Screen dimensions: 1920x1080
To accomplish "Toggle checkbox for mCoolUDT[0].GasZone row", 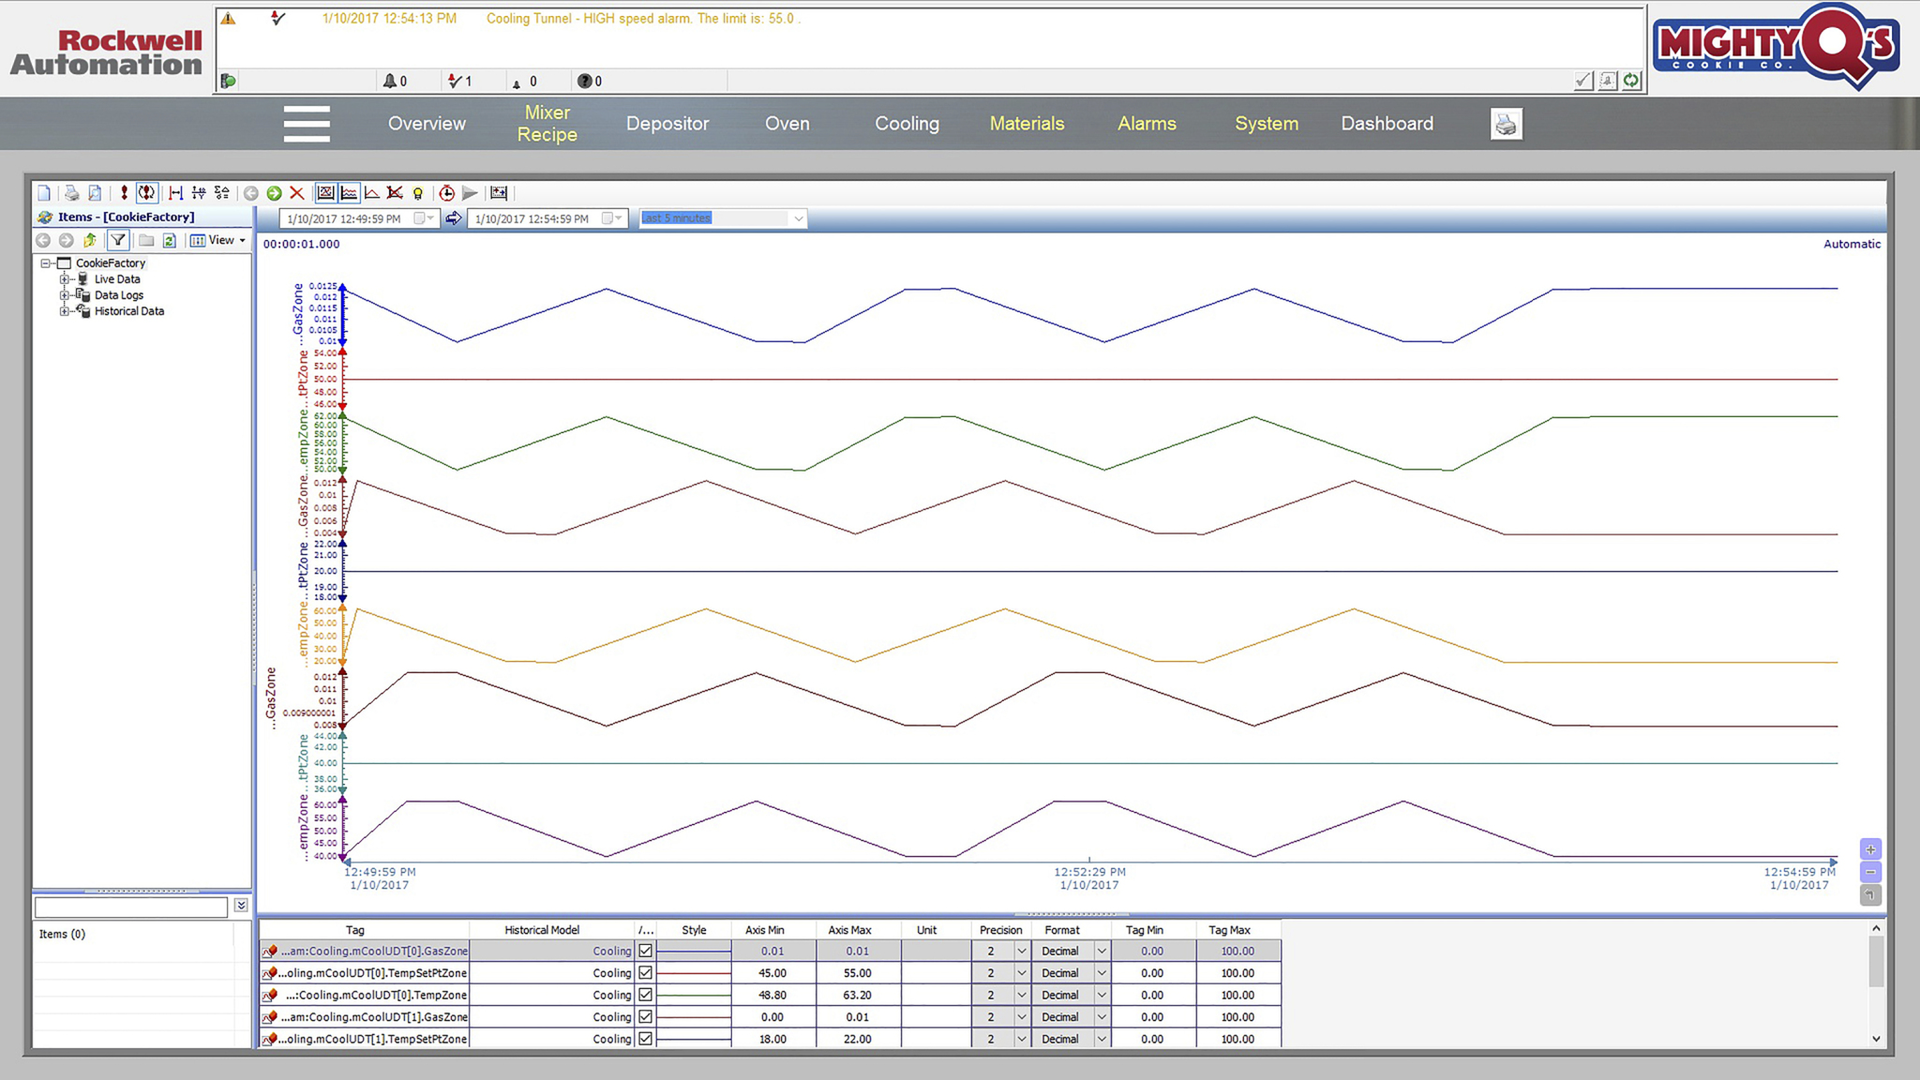I will point(646,951).
